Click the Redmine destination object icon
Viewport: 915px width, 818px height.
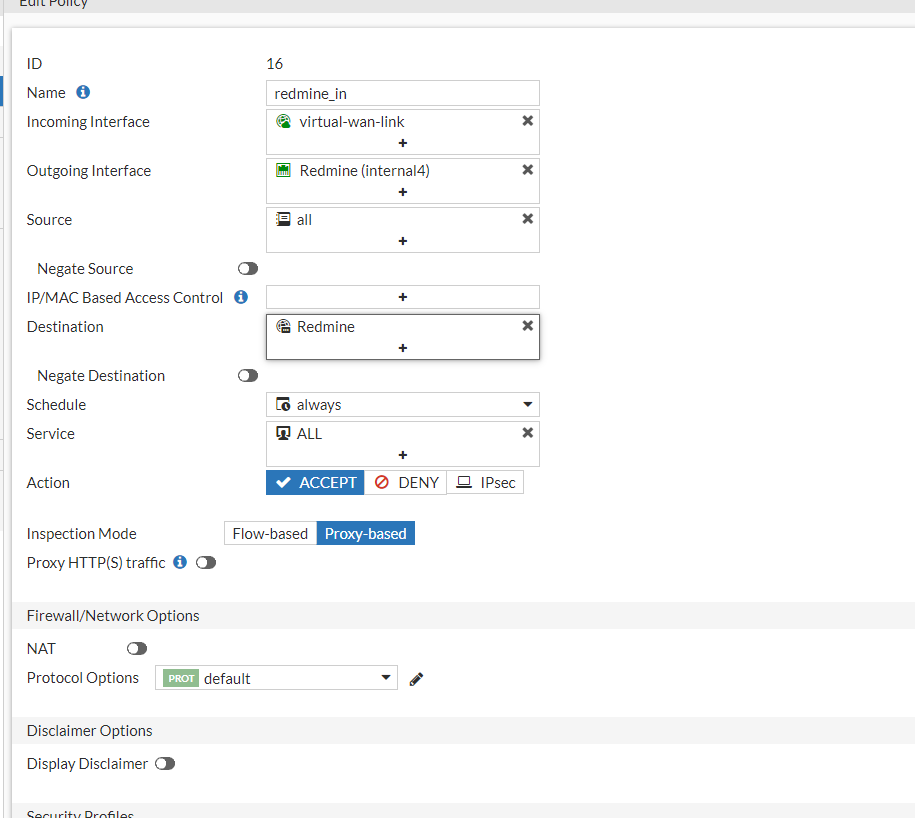click(283, 326)
